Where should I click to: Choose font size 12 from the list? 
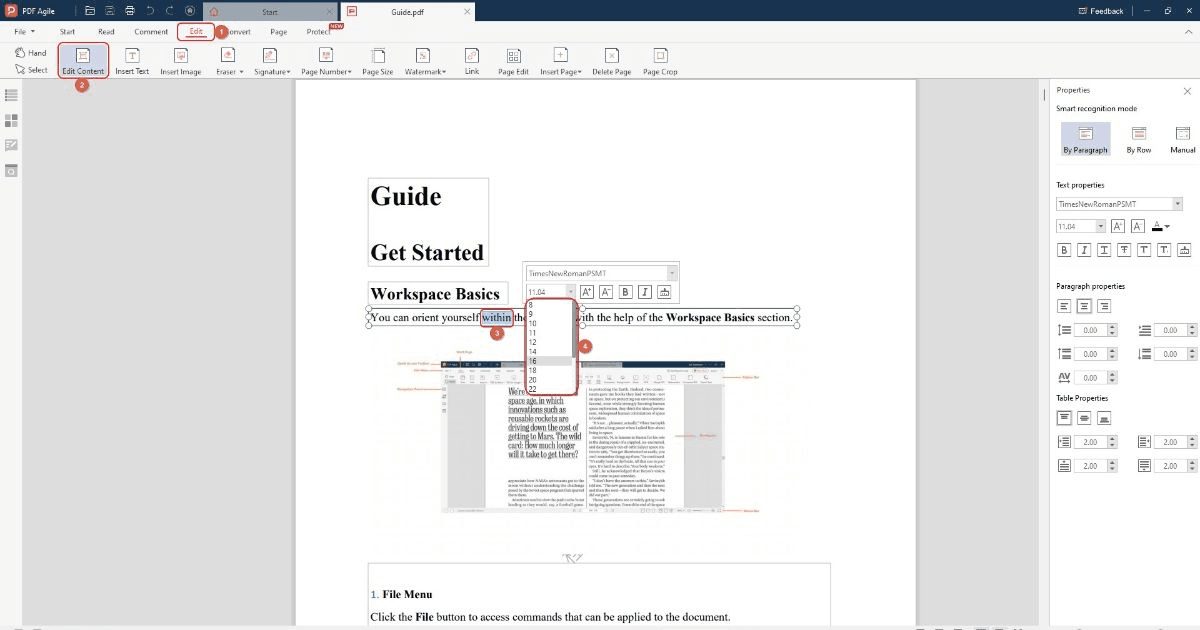point(549,342)
